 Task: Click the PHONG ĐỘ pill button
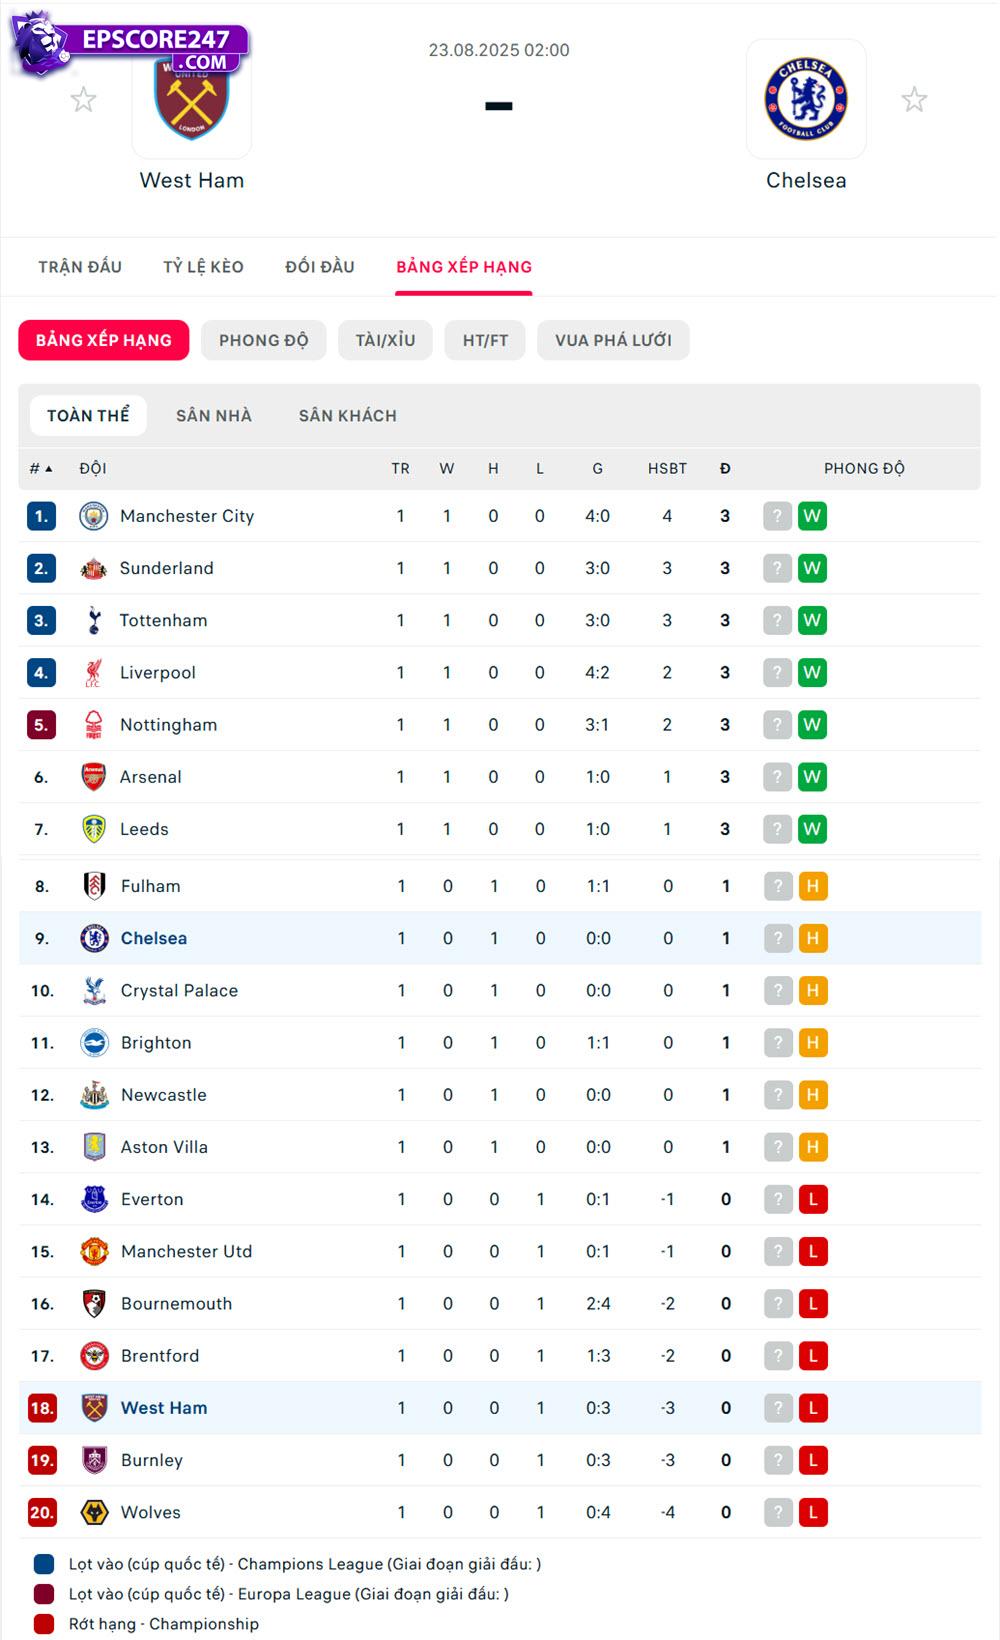pos(264,340)
